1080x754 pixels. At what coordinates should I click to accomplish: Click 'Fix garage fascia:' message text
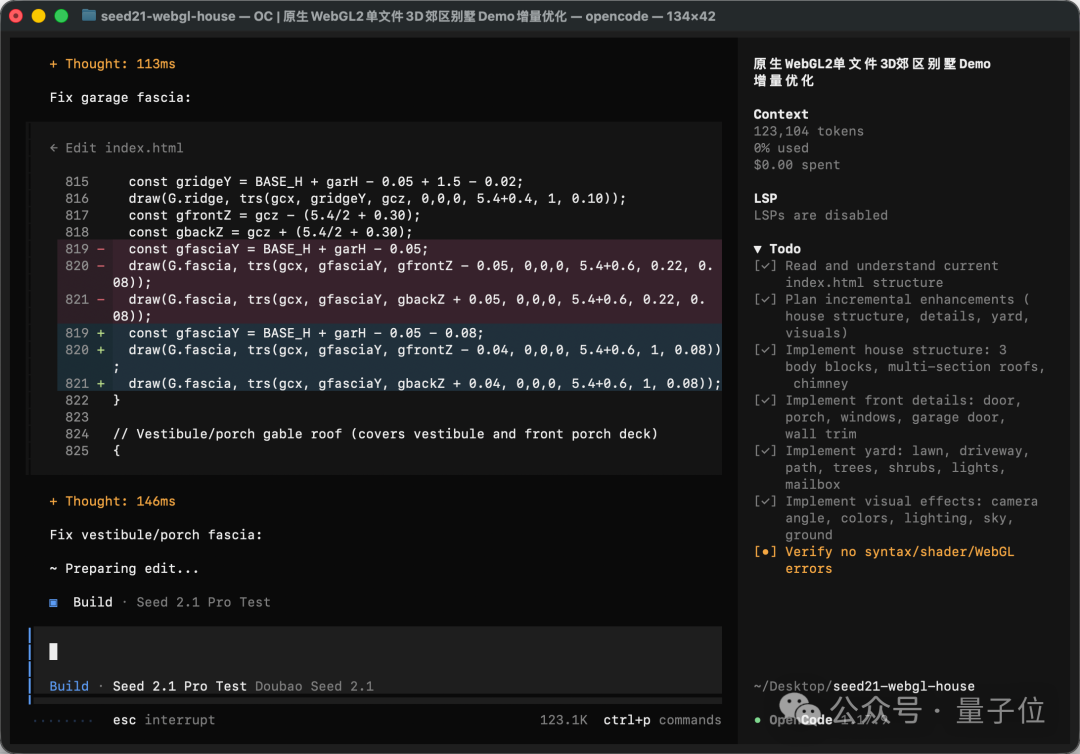[120, 98]
